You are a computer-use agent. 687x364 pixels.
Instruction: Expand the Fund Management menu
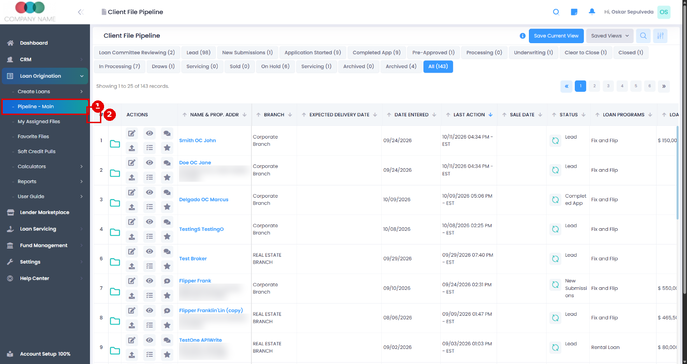click(45, 246)
